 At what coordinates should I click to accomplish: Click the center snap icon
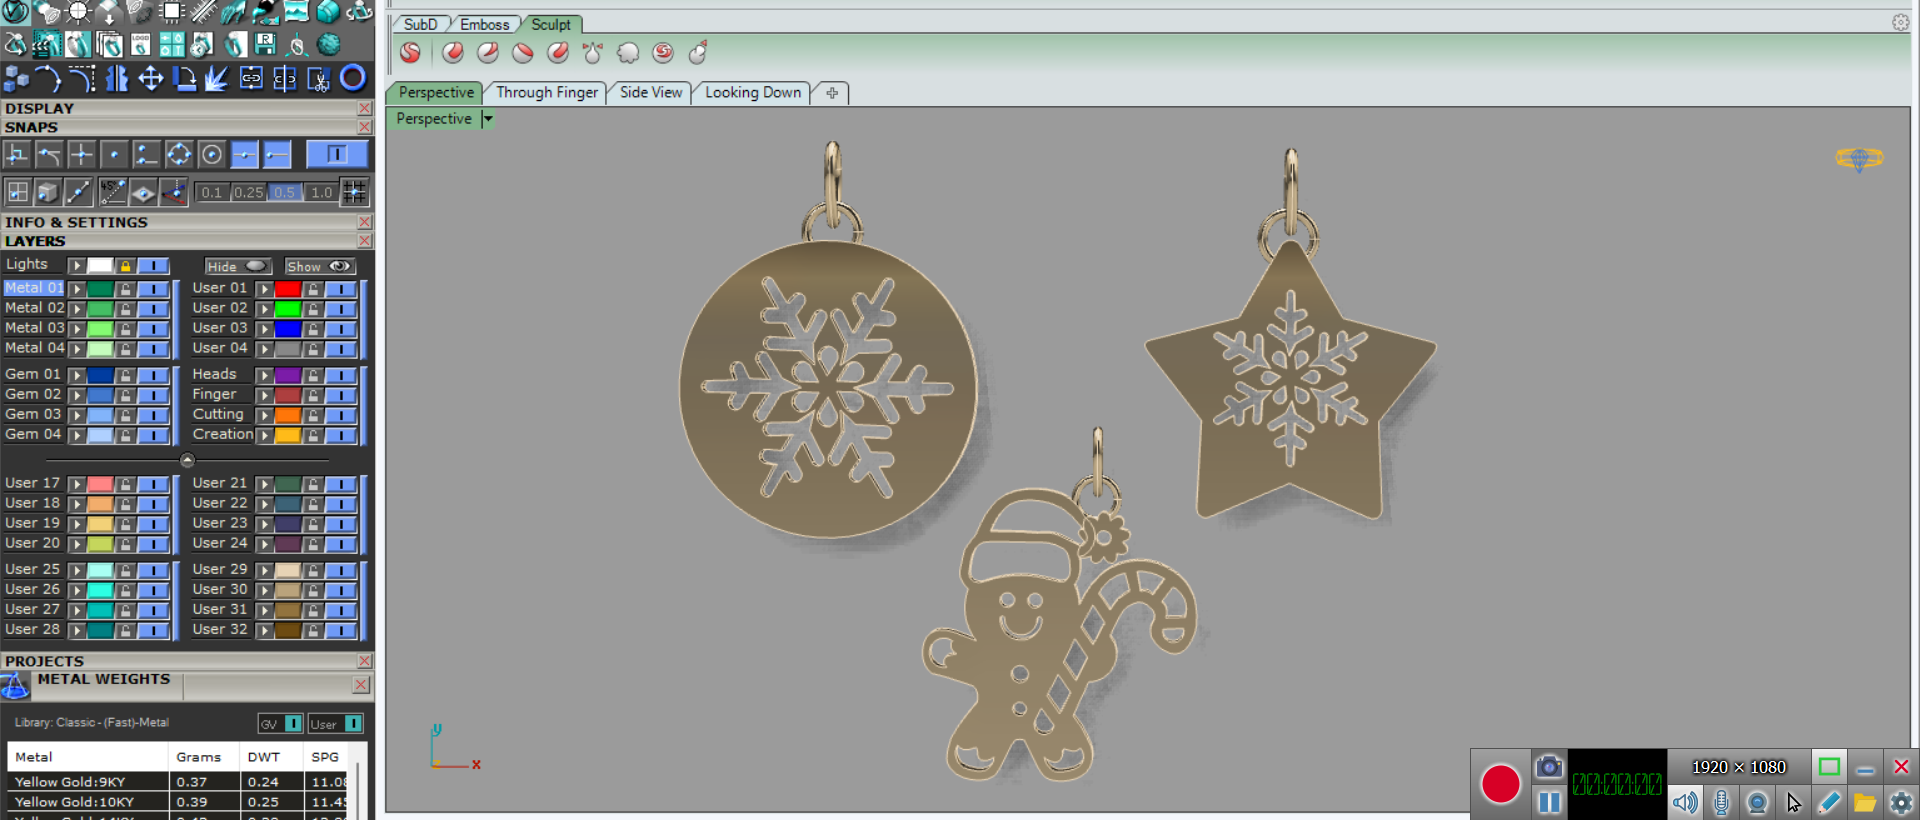[211, 154]
